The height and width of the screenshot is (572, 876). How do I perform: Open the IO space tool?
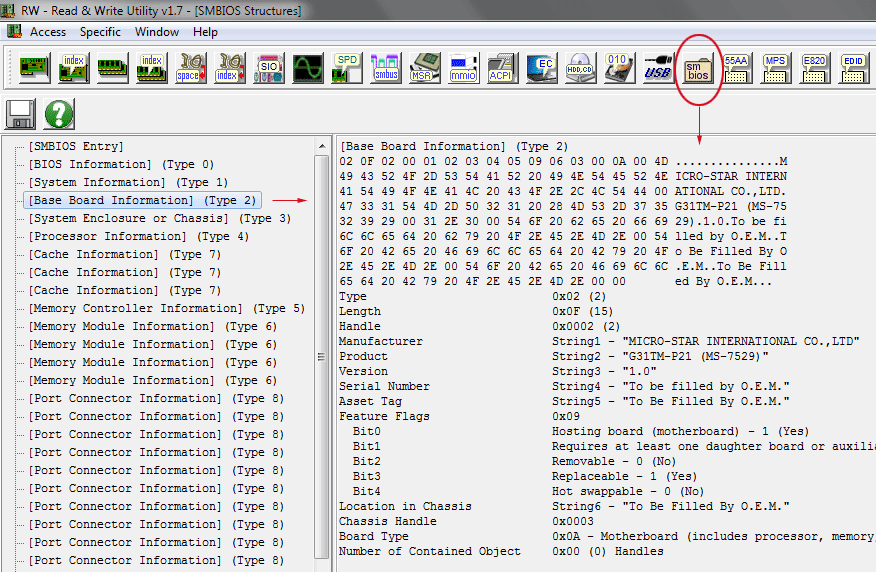click(x=191, y=68)
